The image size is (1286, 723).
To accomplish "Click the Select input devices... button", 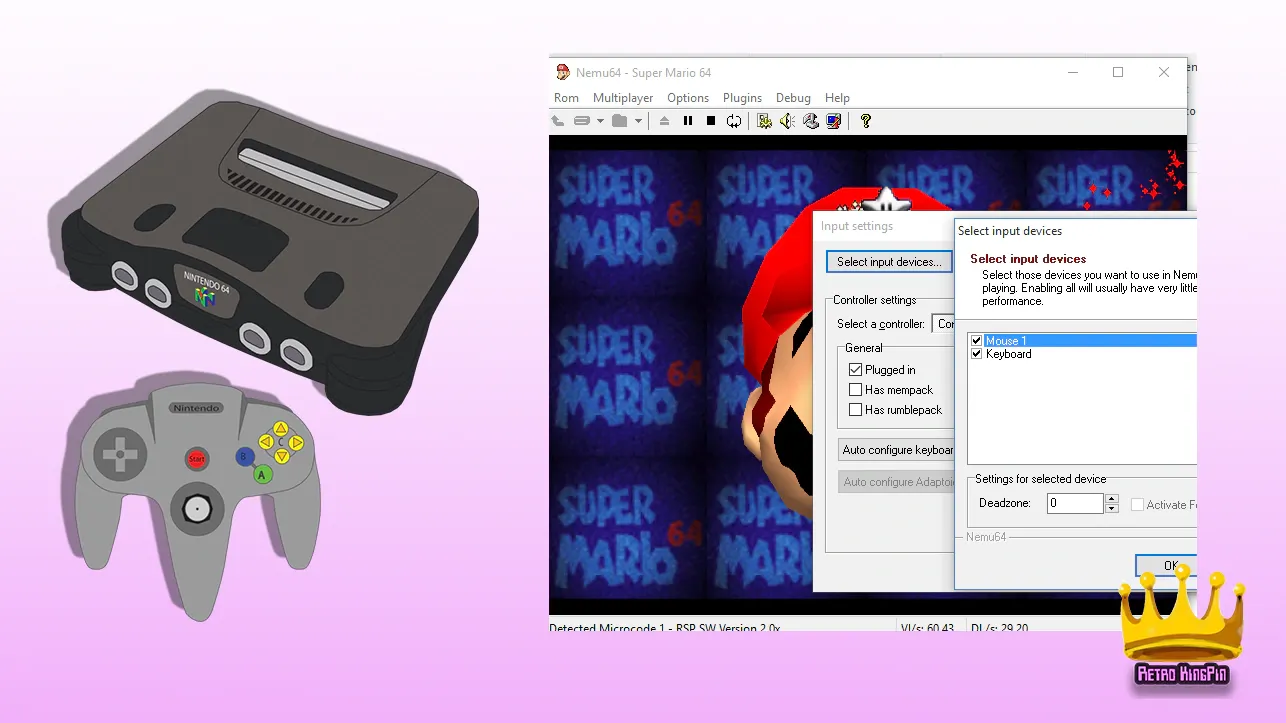I will (889, 262).
